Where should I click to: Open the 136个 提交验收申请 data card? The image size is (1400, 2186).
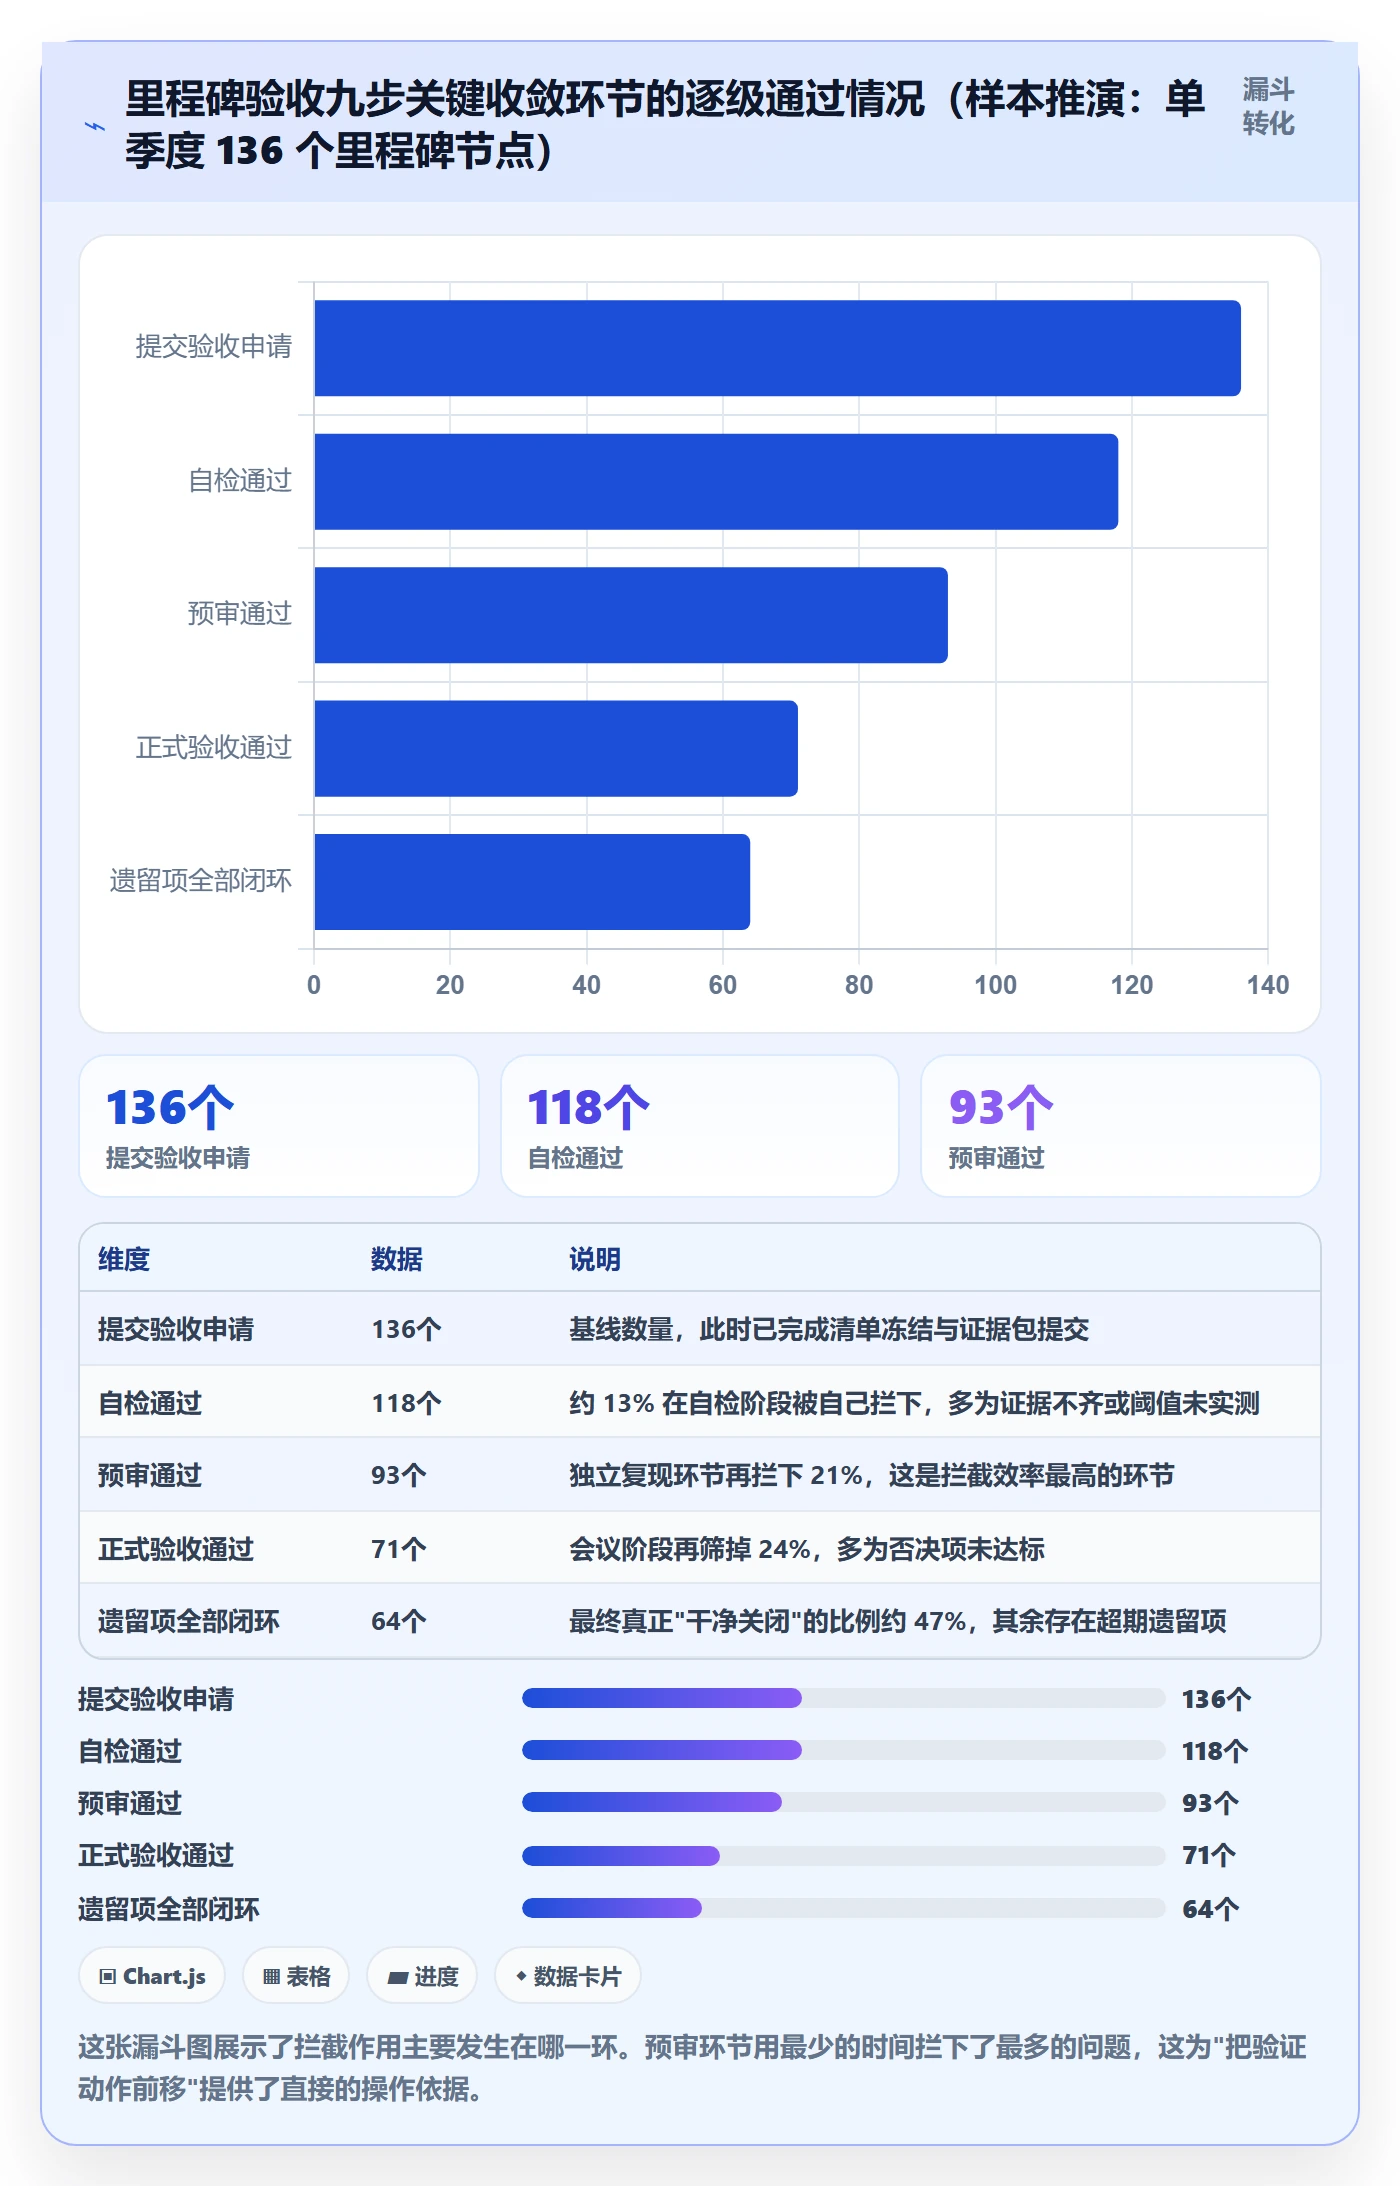(279, 1126)
